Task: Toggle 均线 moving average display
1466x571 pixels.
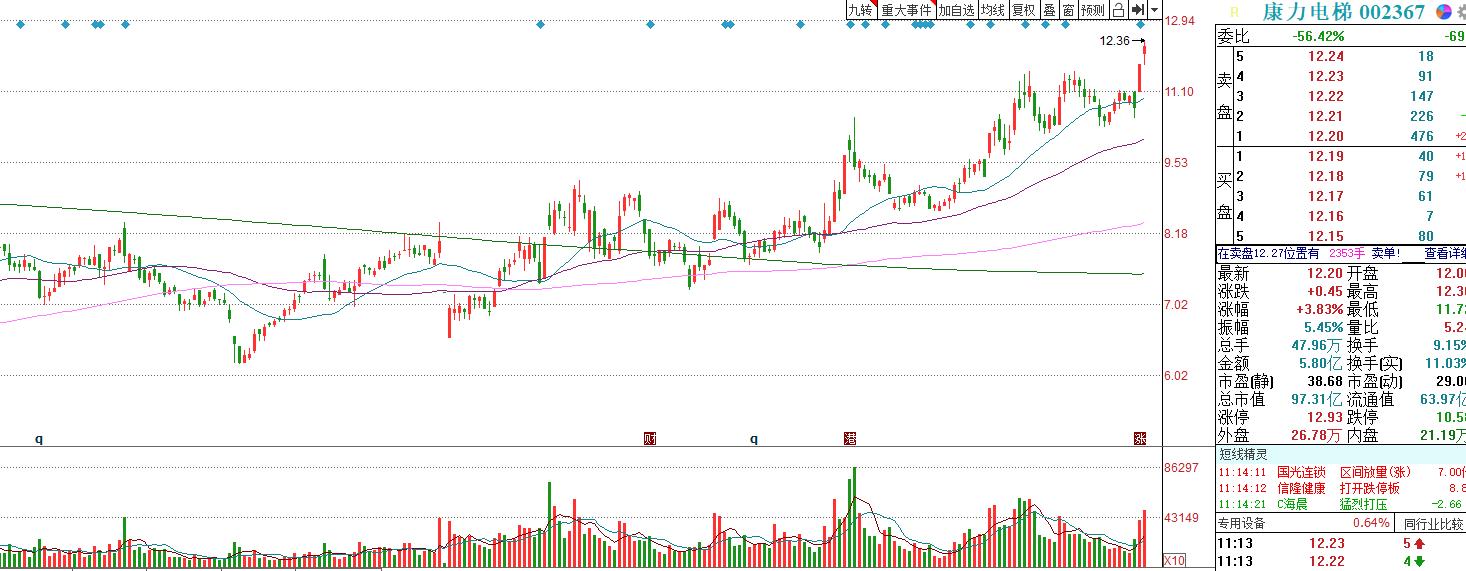Action: pos(992,10)
